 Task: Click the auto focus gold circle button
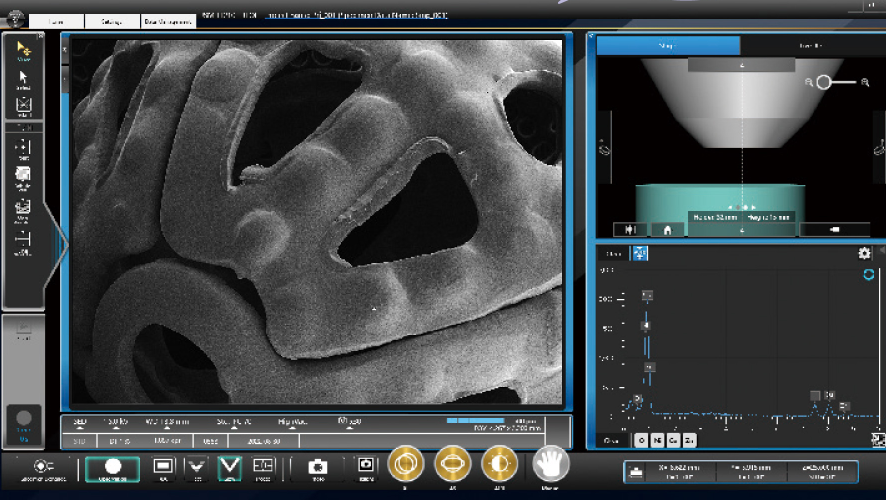pos(406,464)
